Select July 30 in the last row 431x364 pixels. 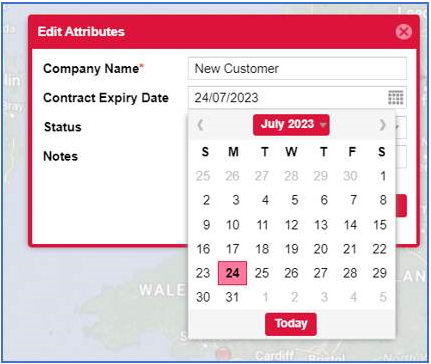point(203,297)
